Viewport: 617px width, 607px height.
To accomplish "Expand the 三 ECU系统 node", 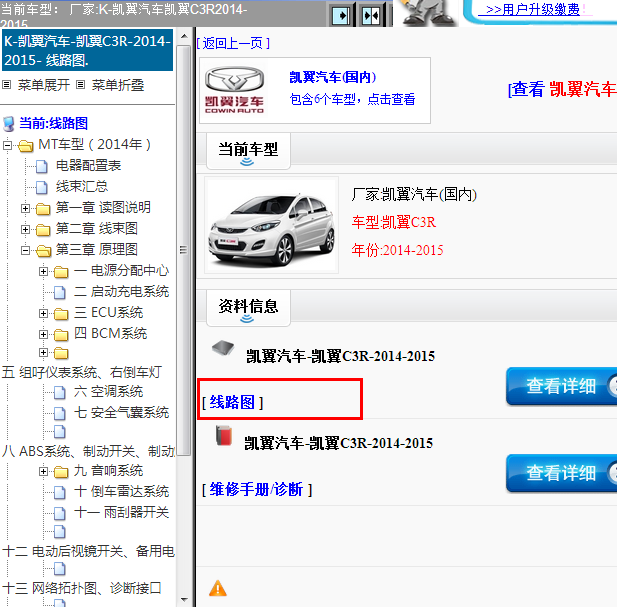I will pyautogui.click(x=44, y=314).
